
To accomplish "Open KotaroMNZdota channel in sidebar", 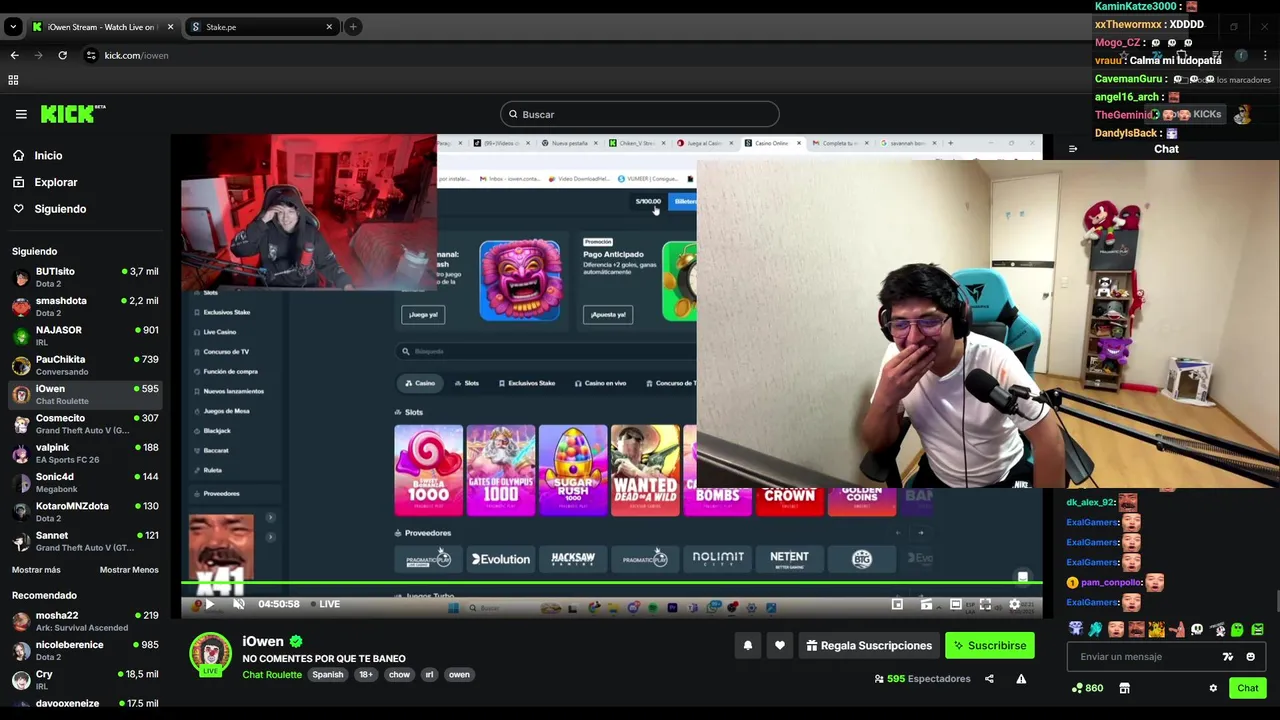I will pyautogui.click(x=85, y=511).
